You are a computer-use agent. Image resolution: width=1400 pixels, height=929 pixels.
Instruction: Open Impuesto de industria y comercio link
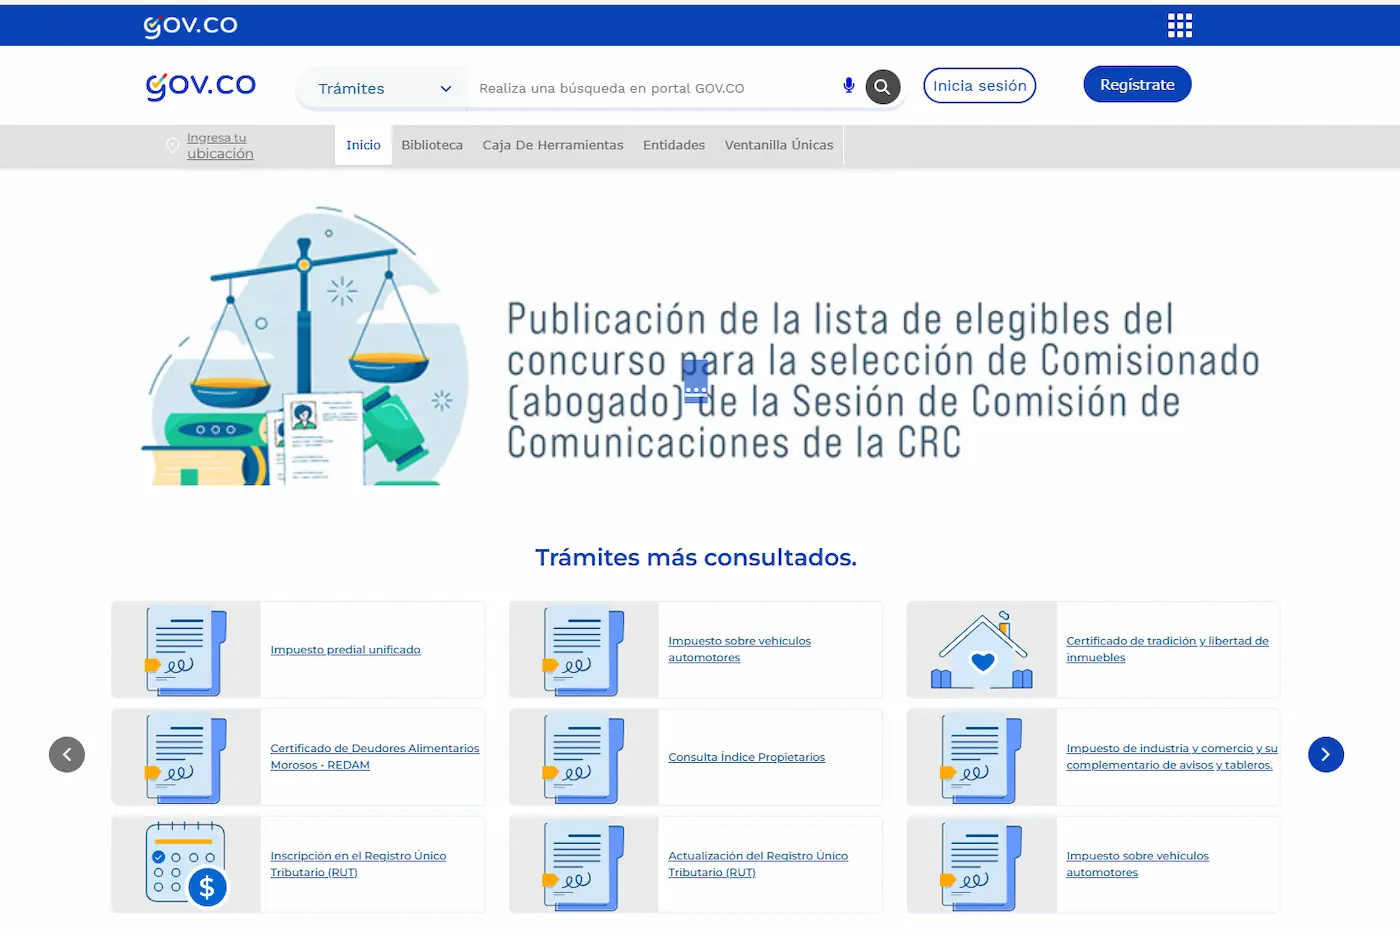click(x=1172, y=757)
